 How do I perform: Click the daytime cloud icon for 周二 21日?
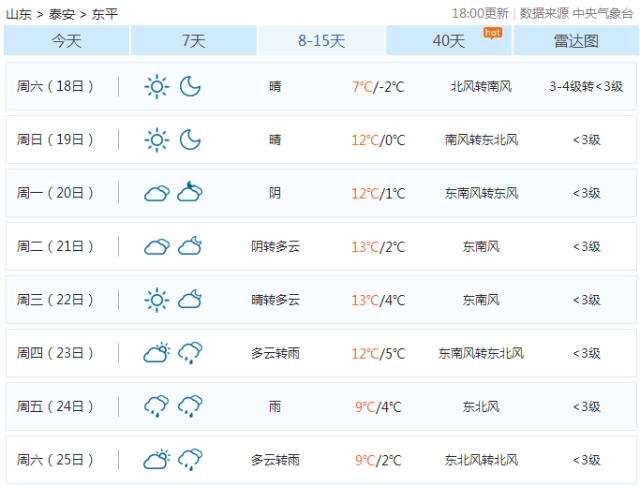point(157,246)
